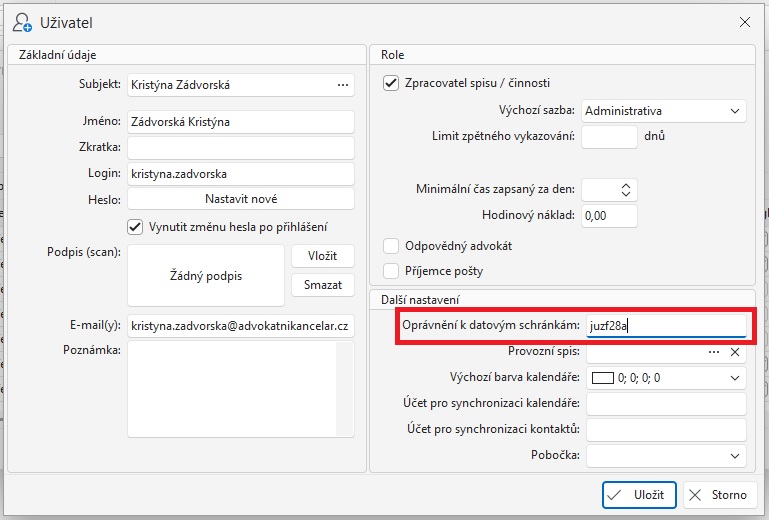769x520 pixels.
Task: Uncheck Vynutit změnu hesla po přihlášení
Action: 136,227
